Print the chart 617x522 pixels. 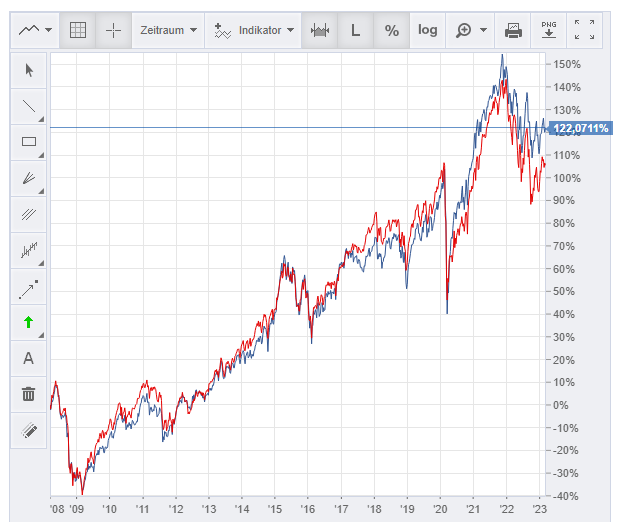click(513, 30)
